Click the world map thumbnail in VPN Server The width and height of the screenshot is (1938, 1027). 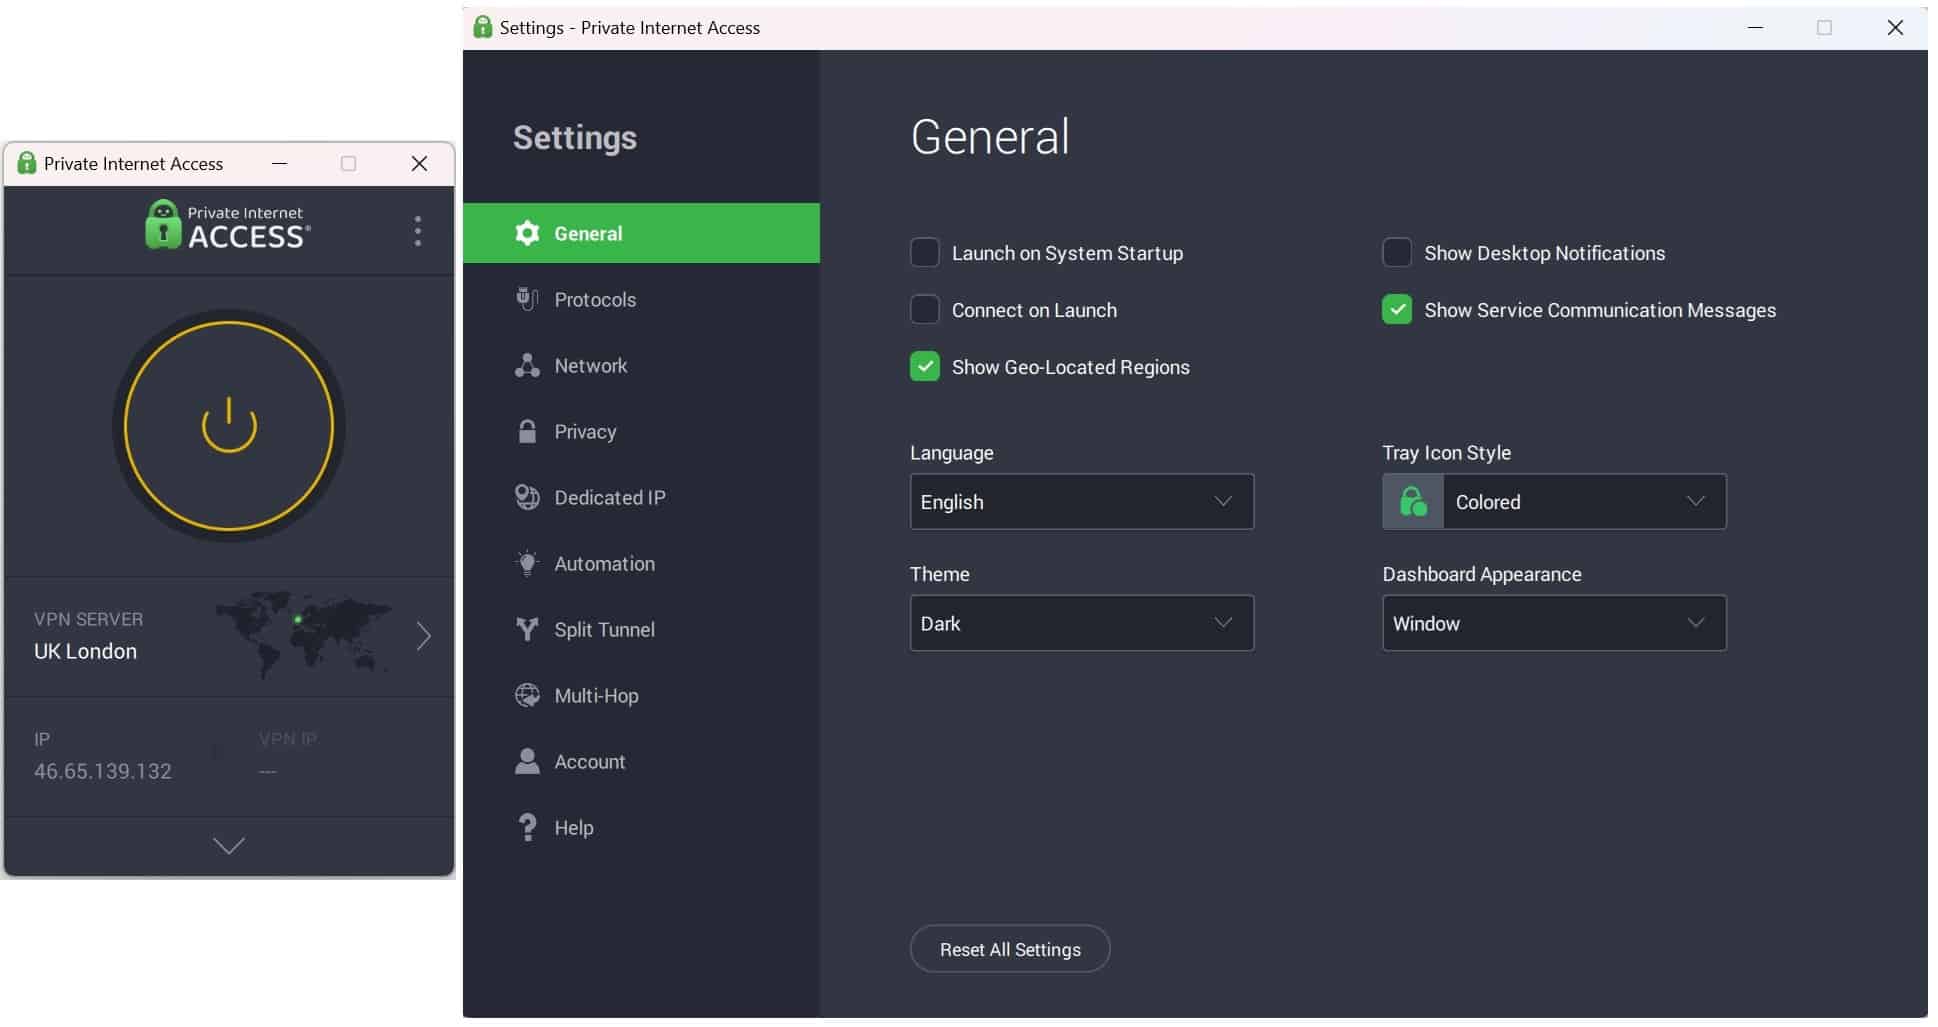tap(305, 634)
